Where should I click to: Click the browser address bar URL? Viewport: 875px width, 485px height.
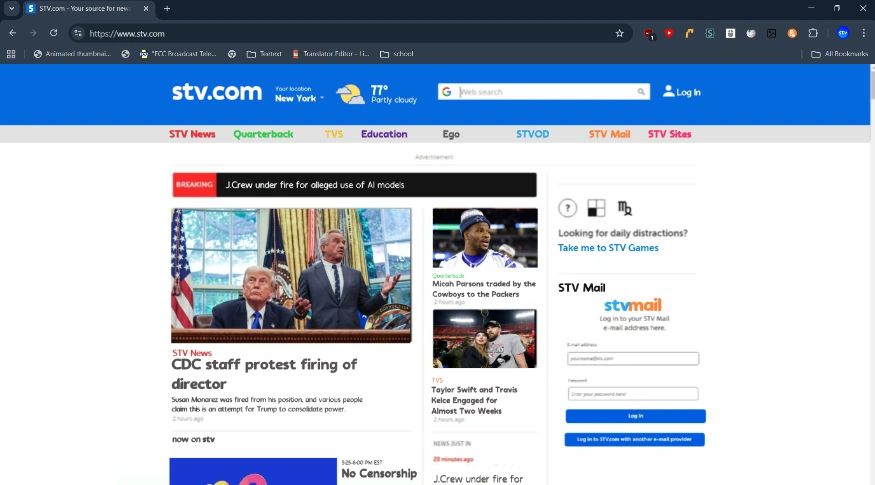pyautogui.click(x=127, y=33)
